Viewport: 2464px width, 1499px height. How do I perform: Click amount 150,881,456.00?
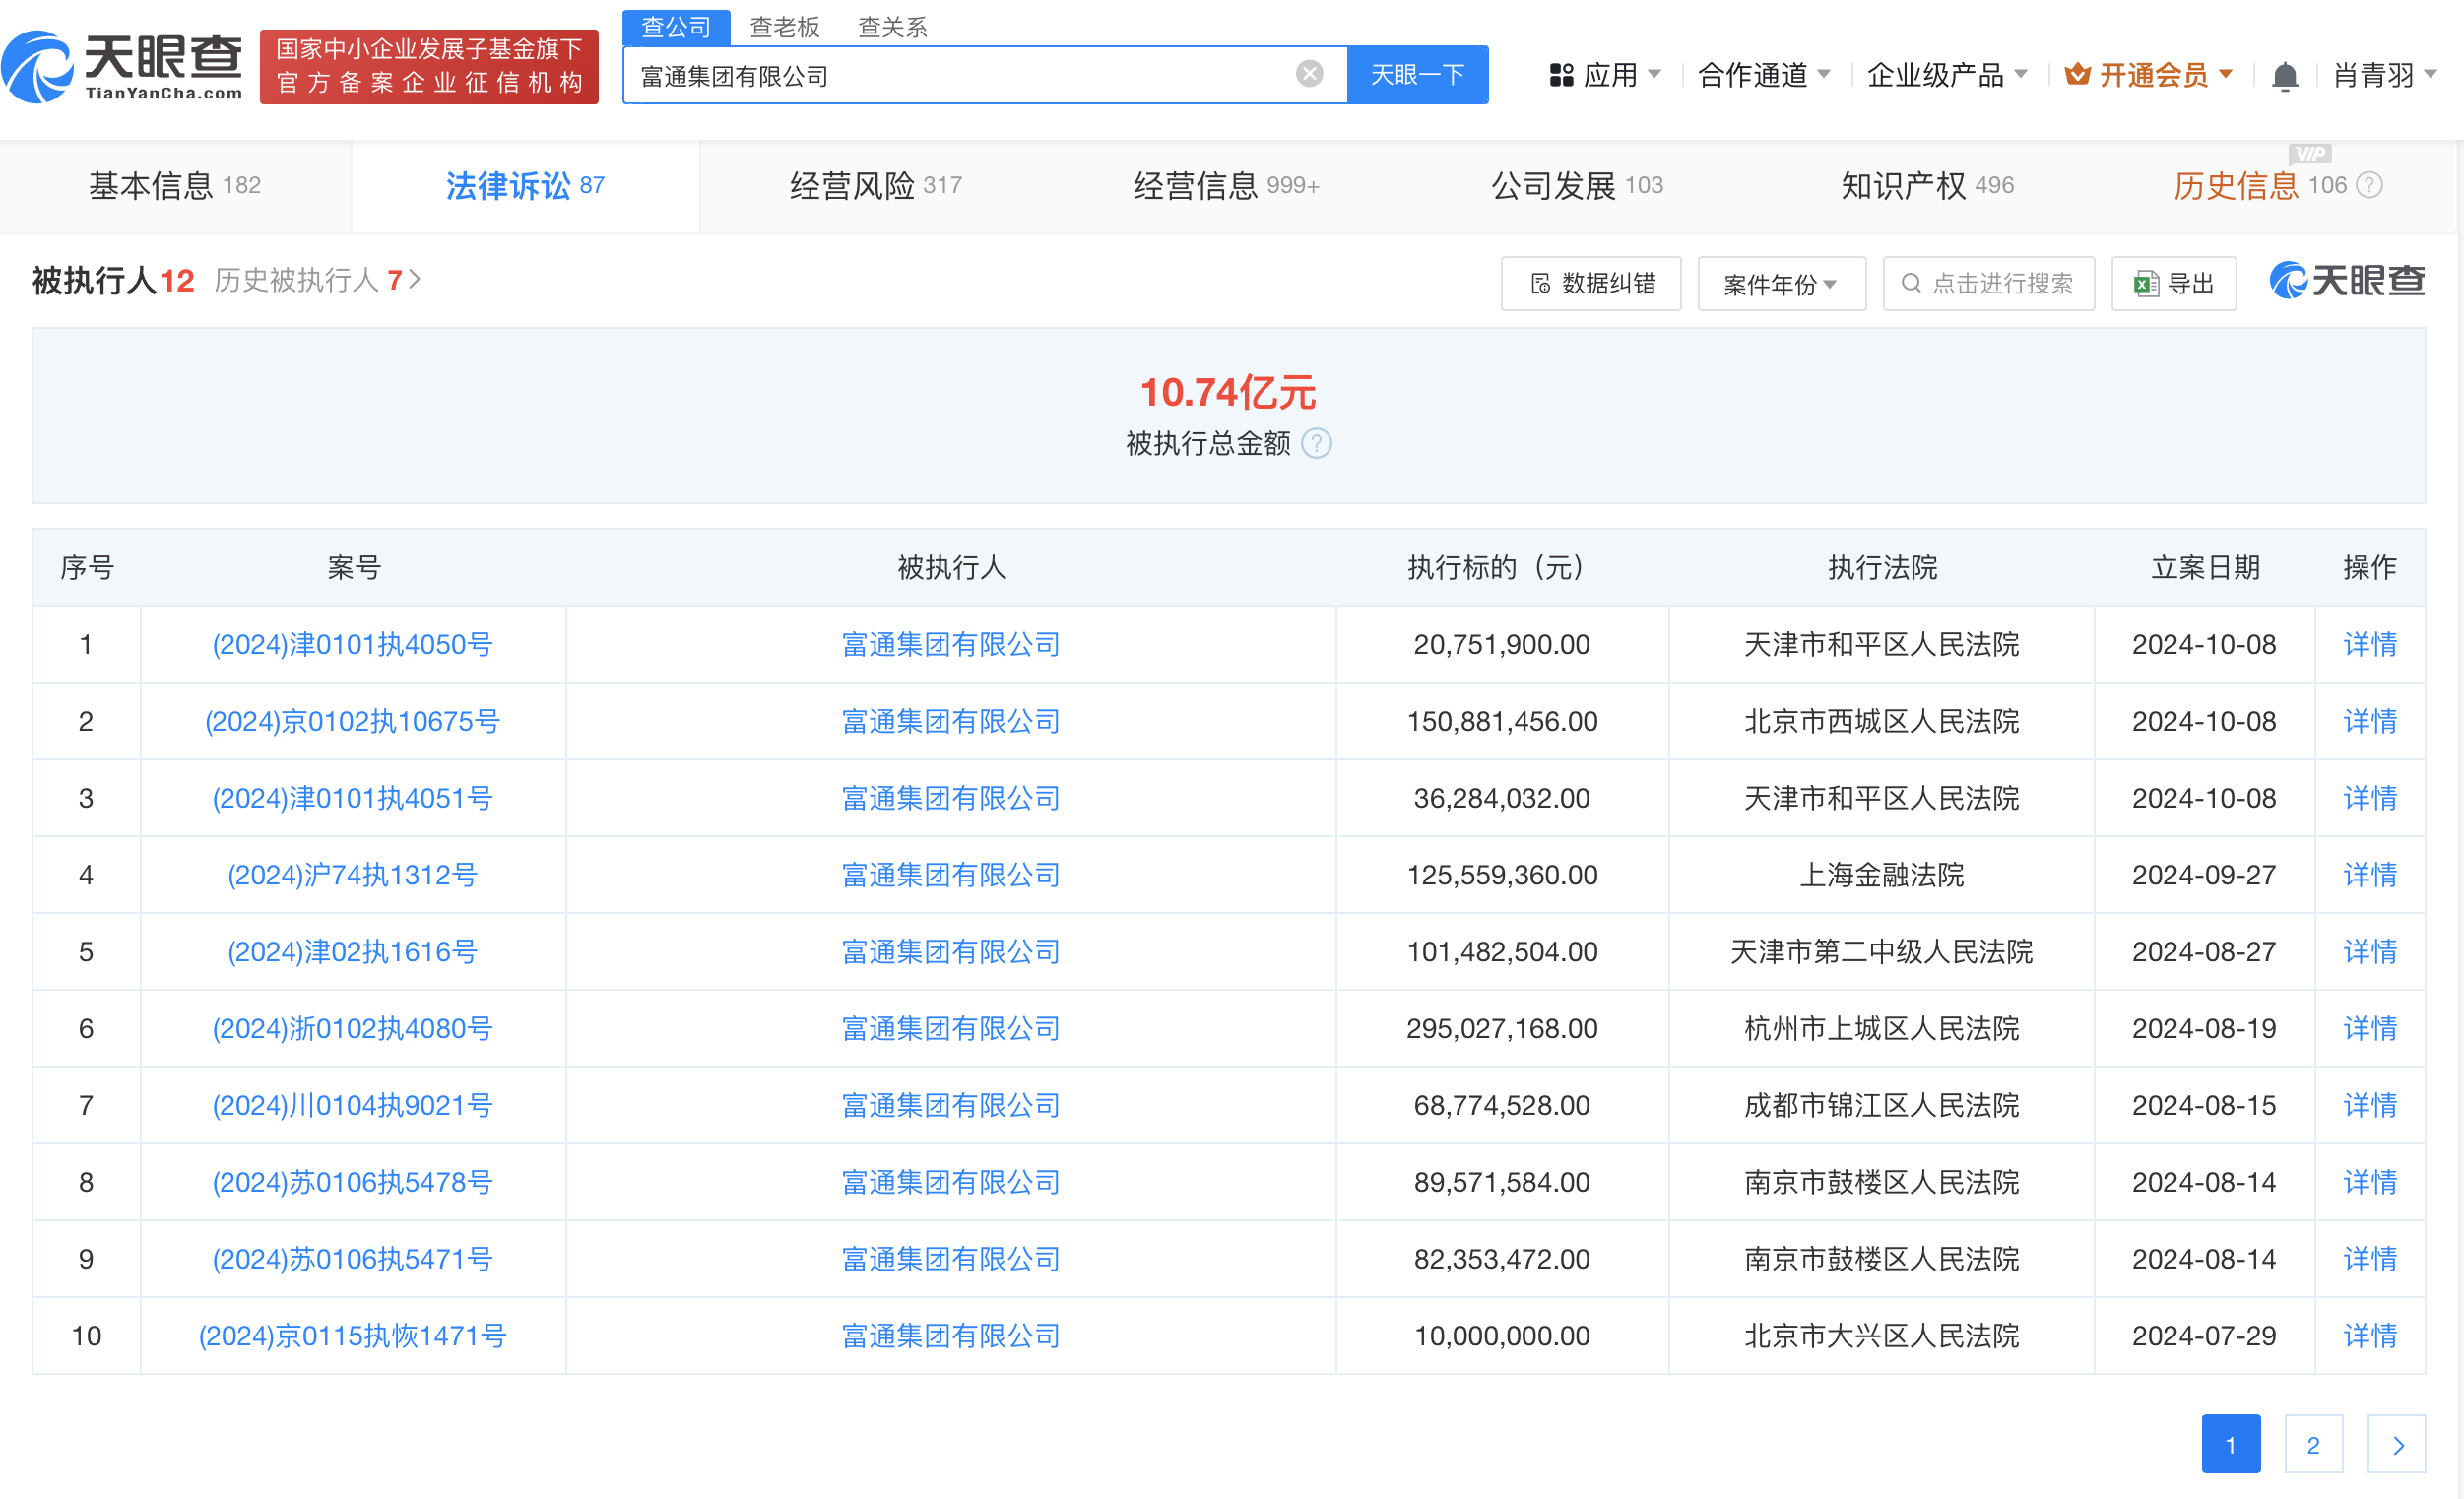click(x=1501, y=721)
